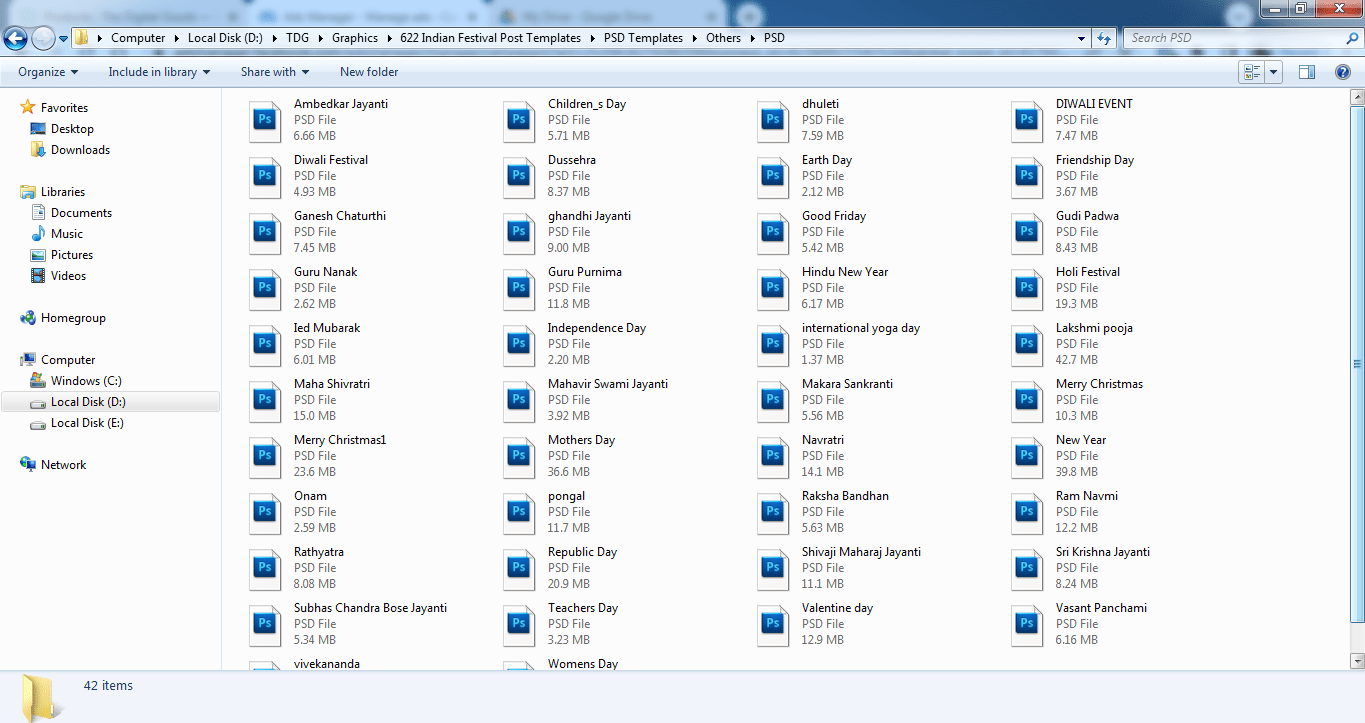Expand the address bar history dropdown
The width and height of the screenshot is (1365, 723).
1081,38
